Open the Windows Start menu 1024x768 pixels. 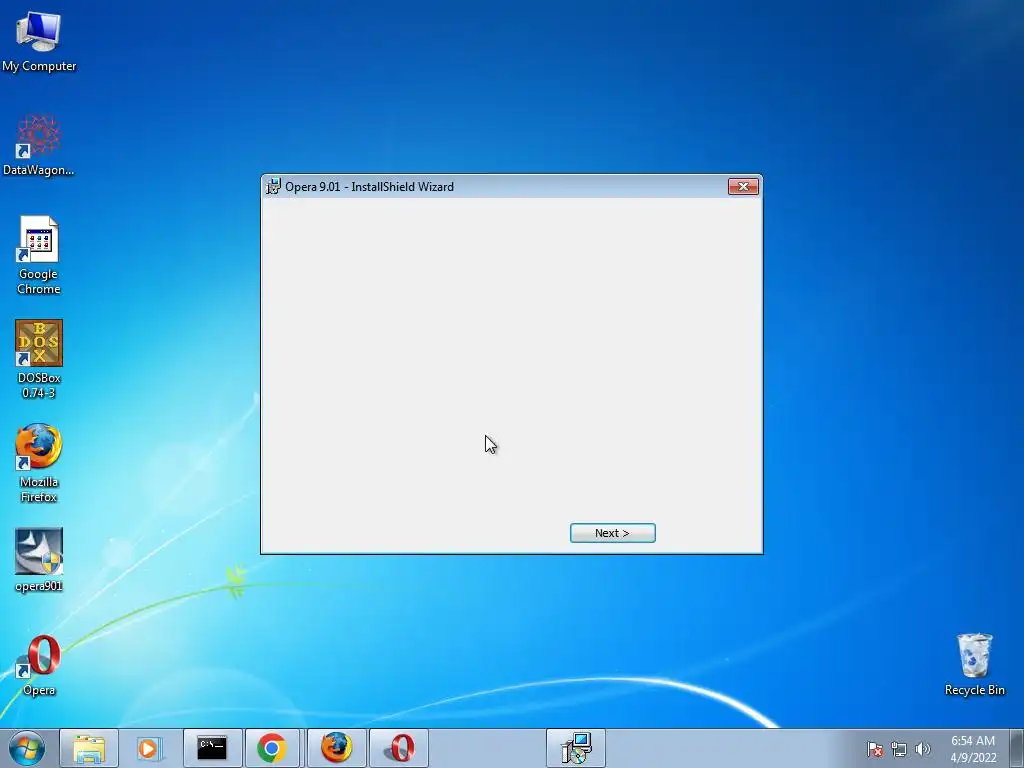[27, 748]
